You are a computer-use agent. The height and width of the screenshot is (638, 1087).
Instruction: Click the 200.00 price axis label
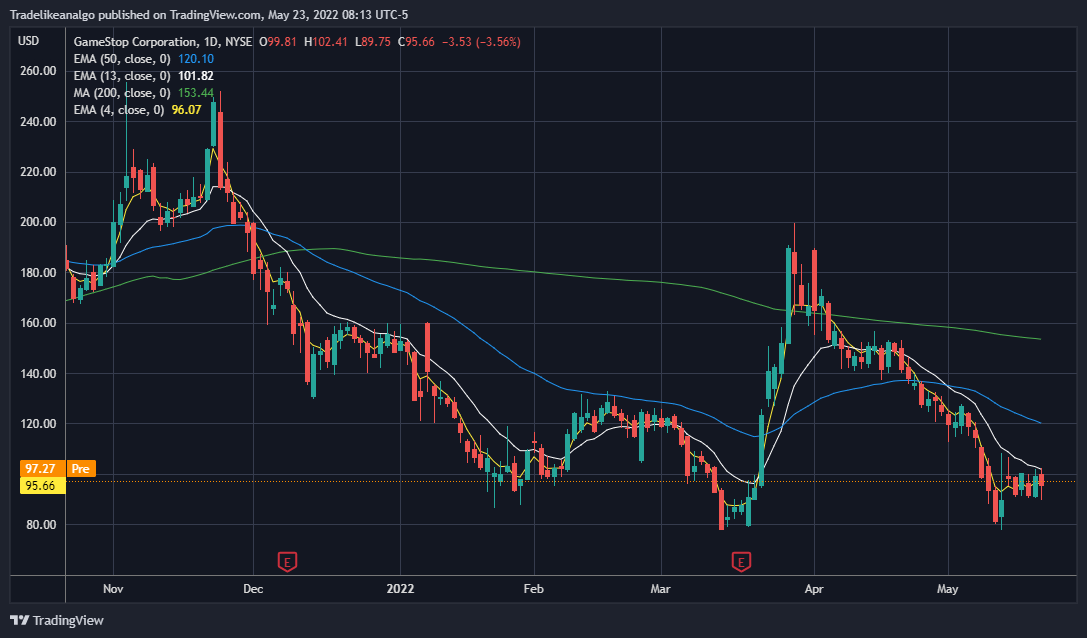point(40,222)
